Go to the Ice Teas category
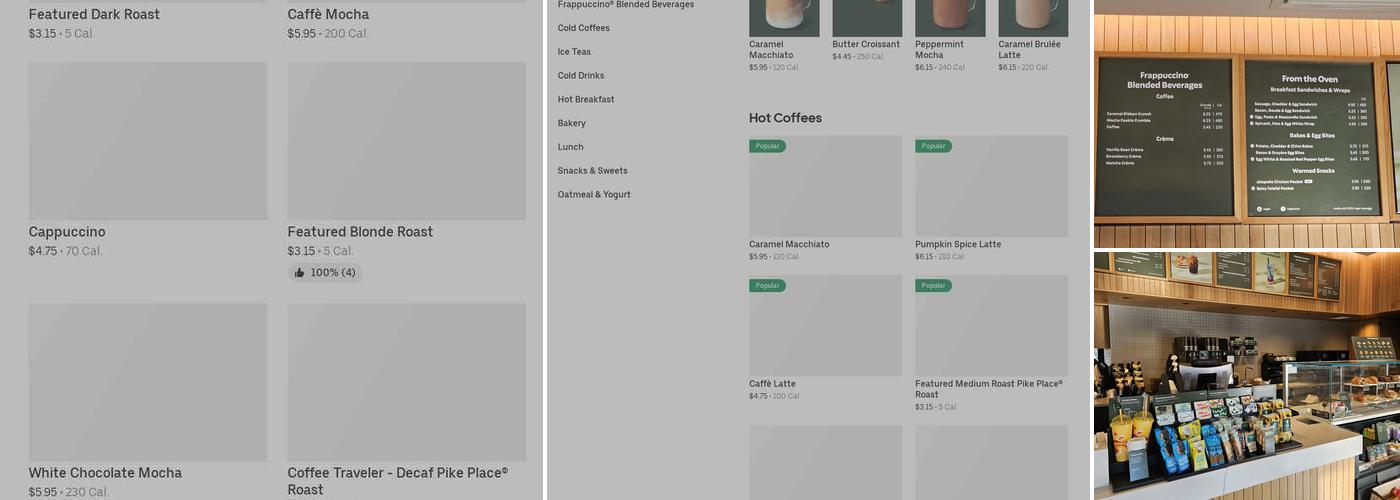Viewport: 1400px width, 500px height. [574, 52]
